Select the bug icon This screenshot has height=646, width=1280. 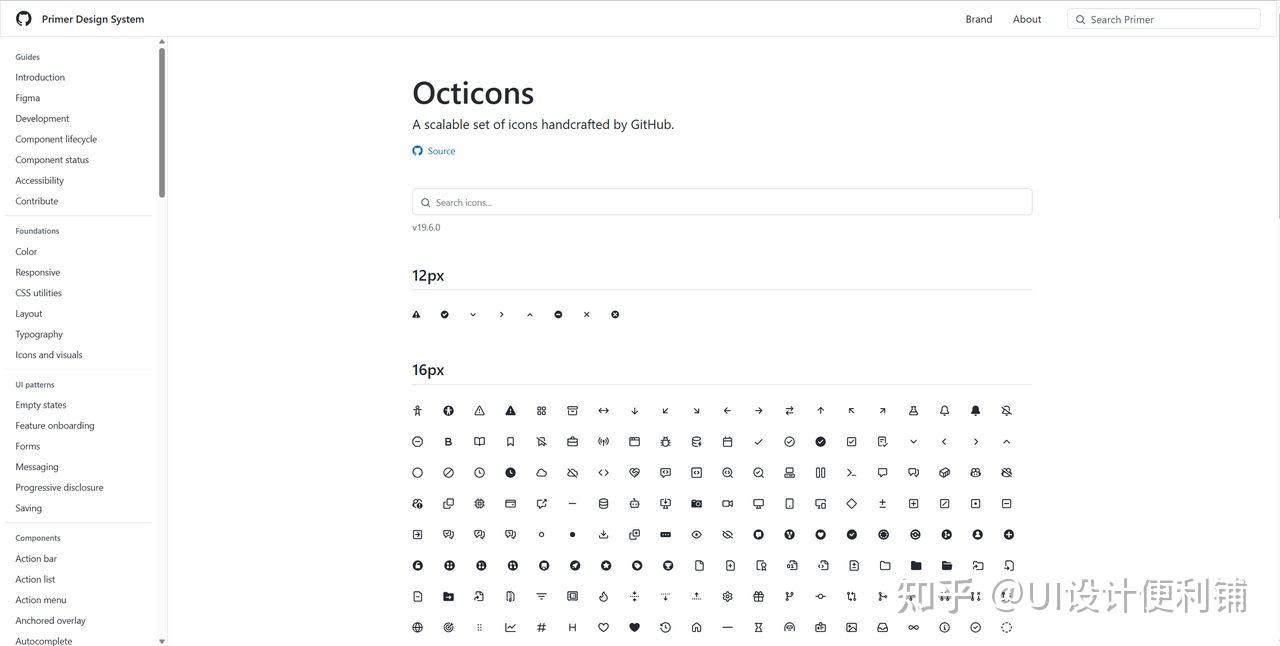point(665,442)
